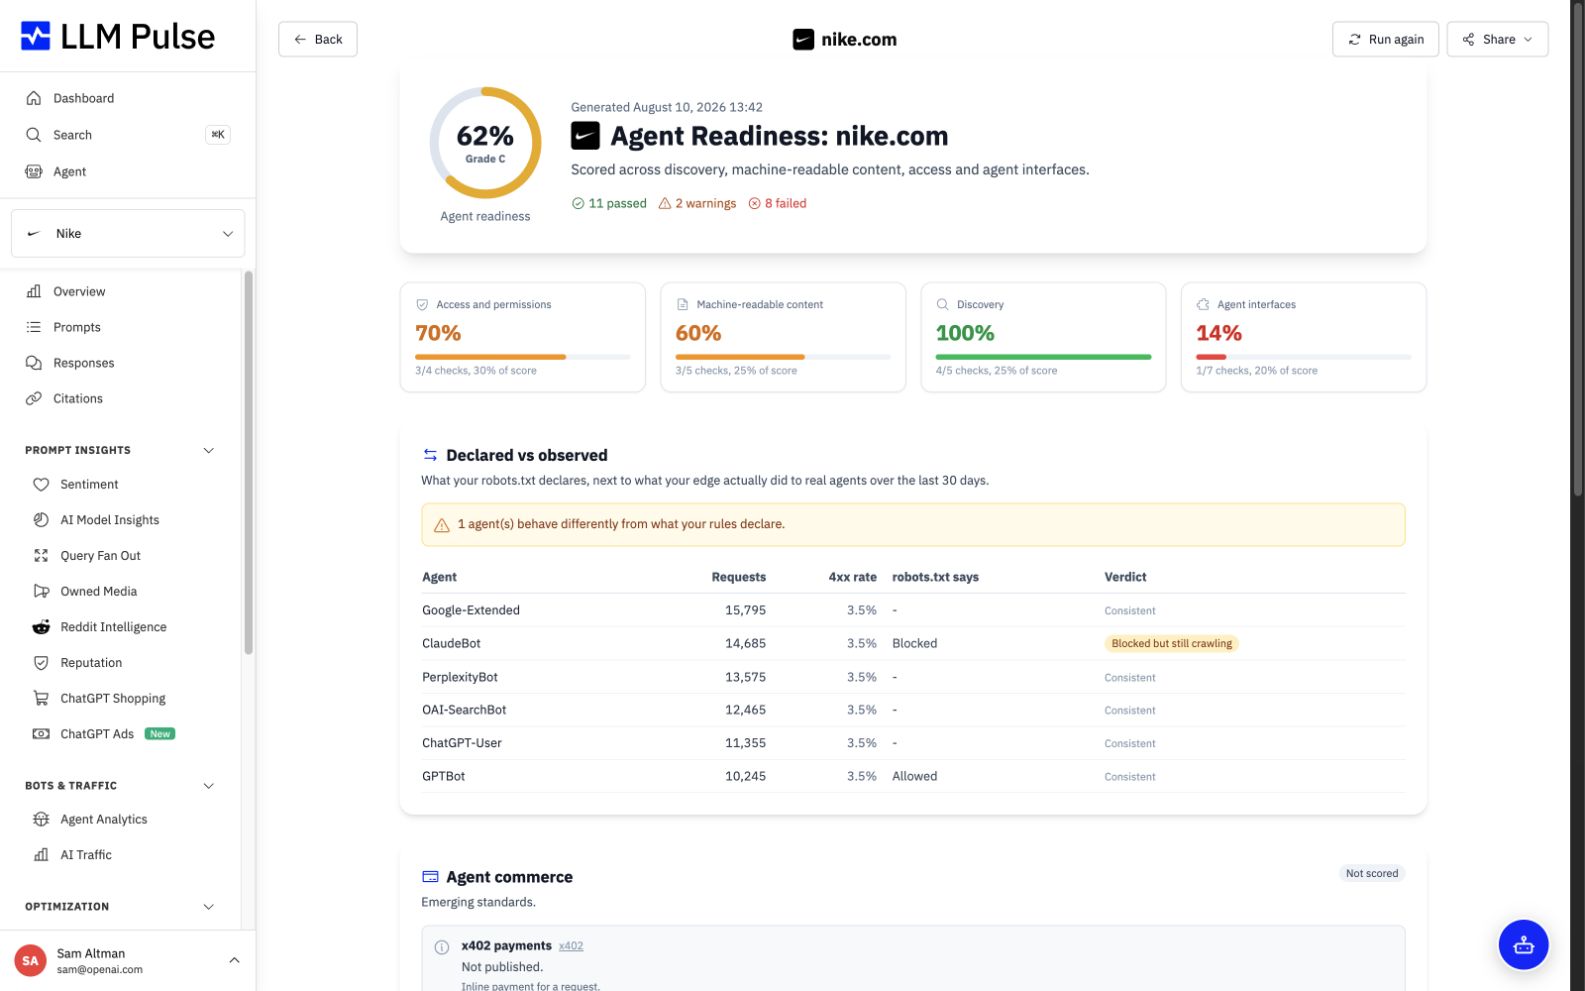Viewport: 1585px width, 991px height.
Task: Click the ⌘K shortcut badge
Action: (217, 135)
